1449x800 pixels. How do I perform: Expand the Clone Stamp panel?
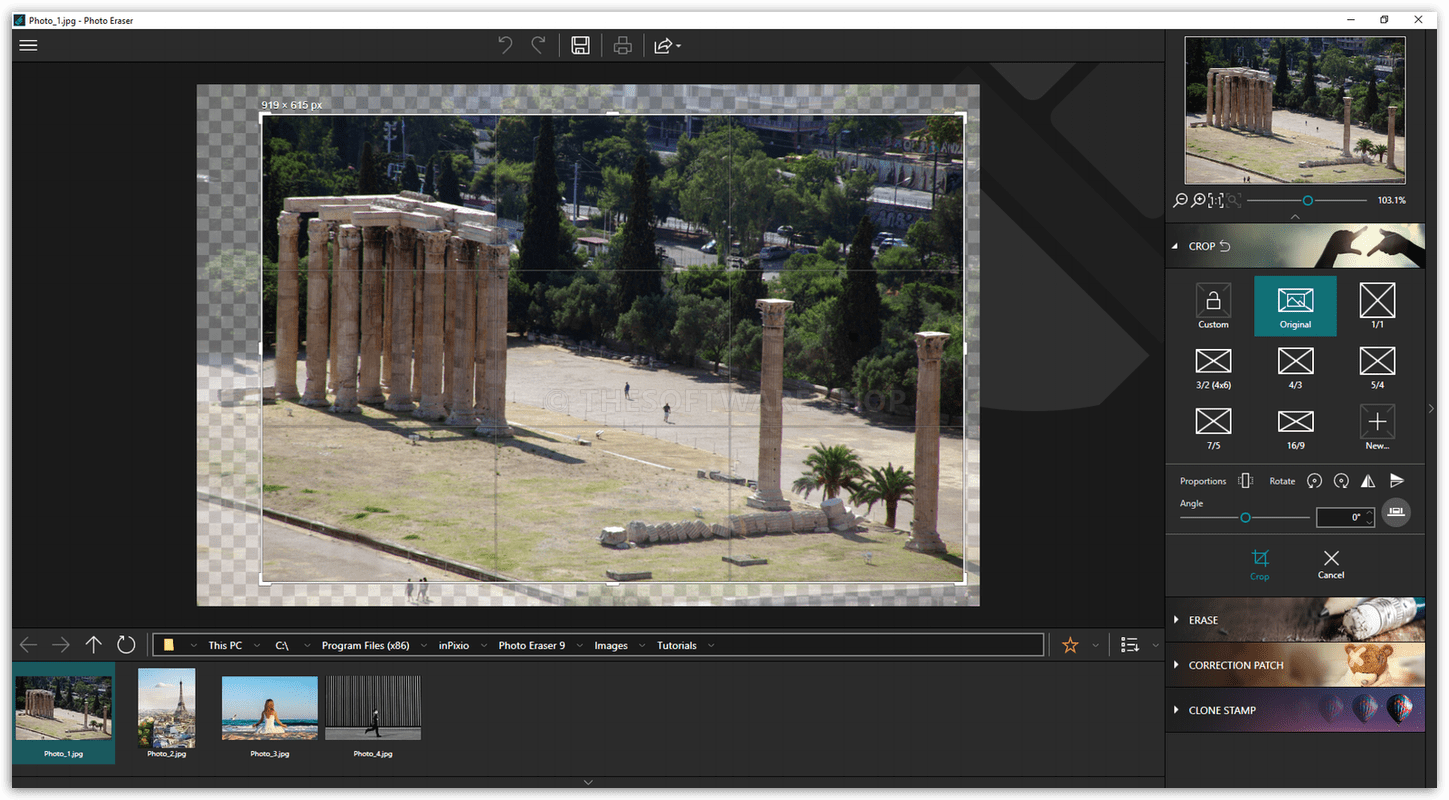pos(1221,710)
